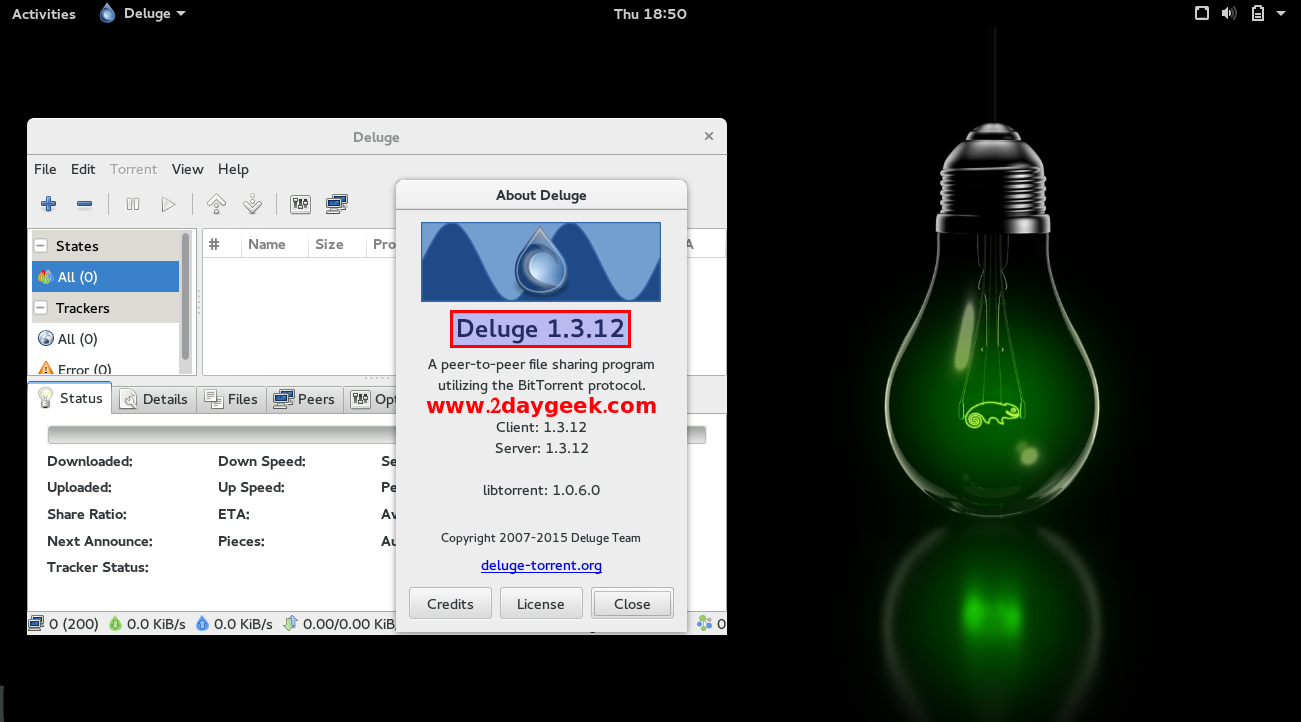Click the volume icon in the system tray
Image resolution: width=1301 pixels, height=722 pixels.
coord(1229,14)
